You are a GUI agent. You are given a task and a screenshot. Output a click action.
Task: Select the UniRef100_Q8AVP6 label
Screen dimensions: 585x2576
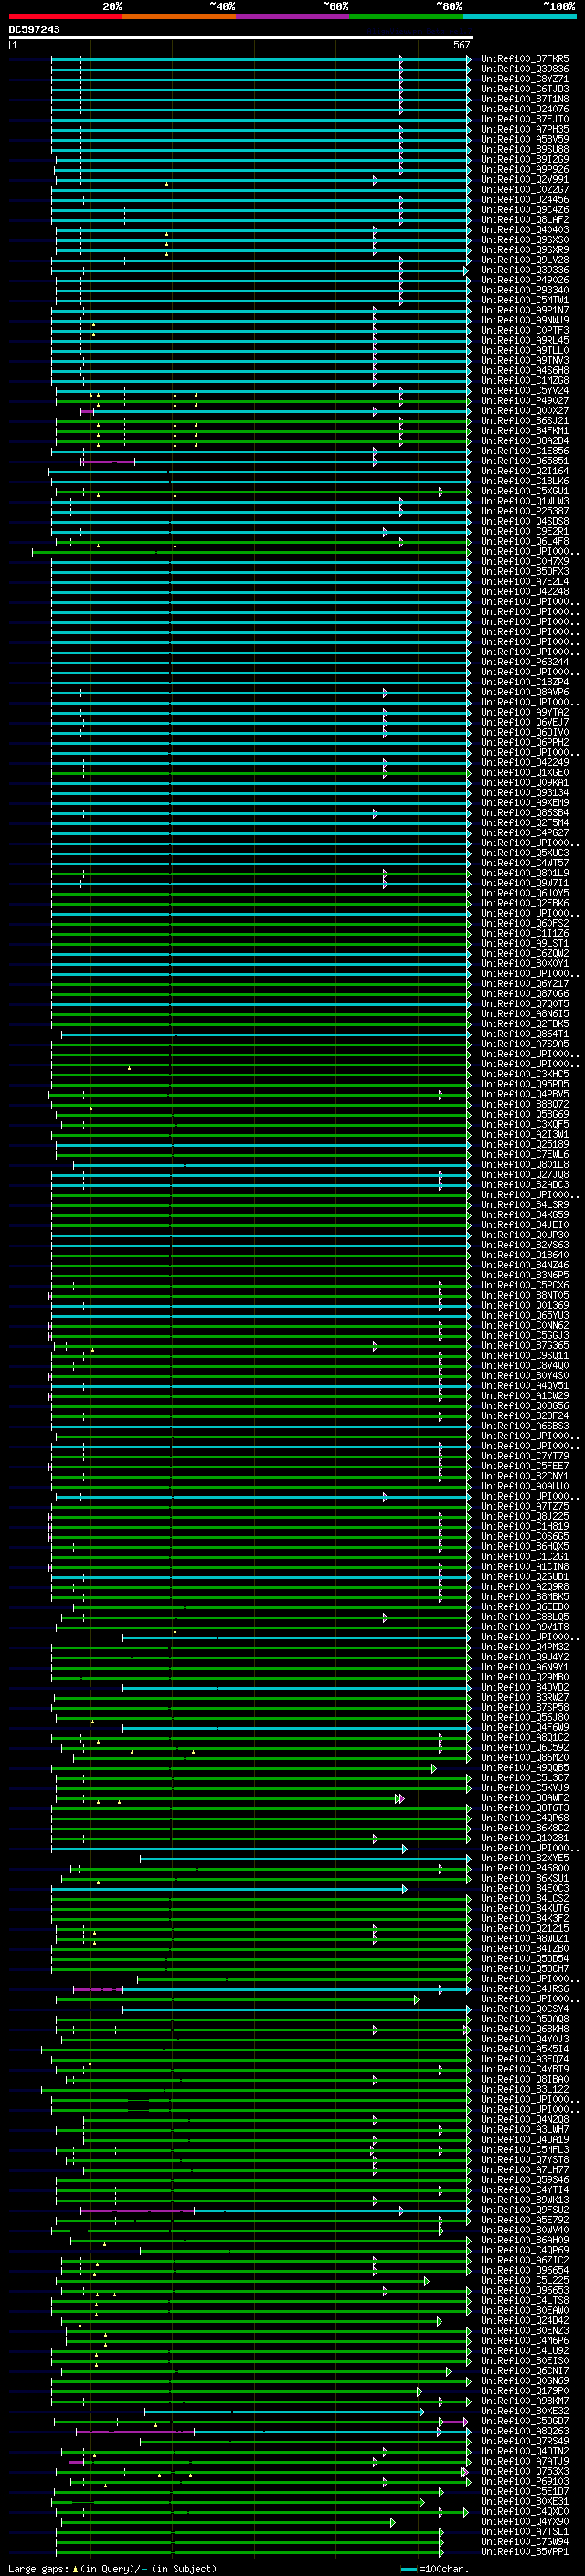[x=525, y=692]
